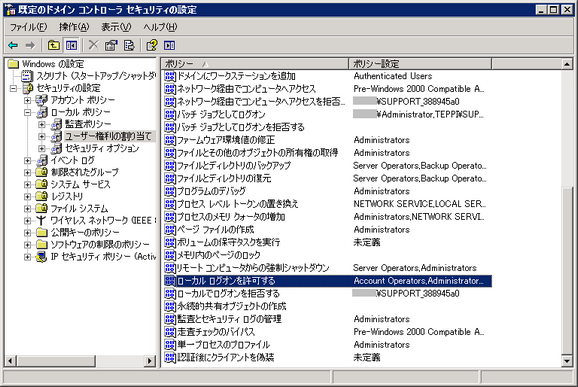Select ユーザー権利の割り当て in the tree

[108, 136]
